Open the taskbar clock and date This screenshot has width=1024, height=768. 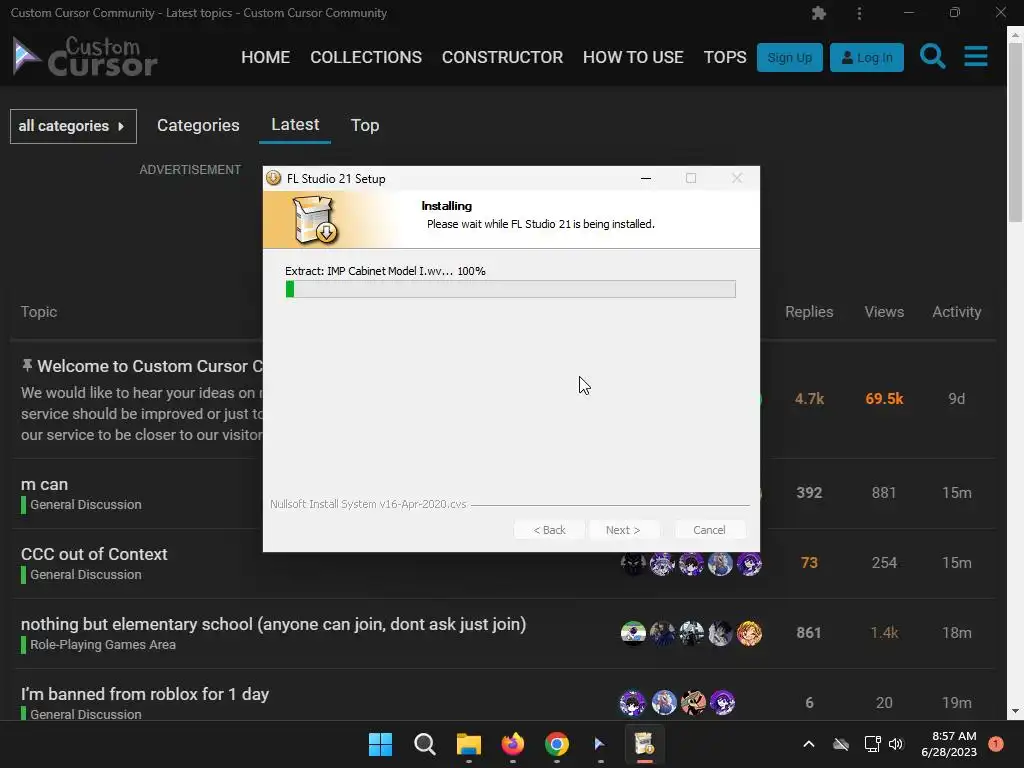pos(949,744)
